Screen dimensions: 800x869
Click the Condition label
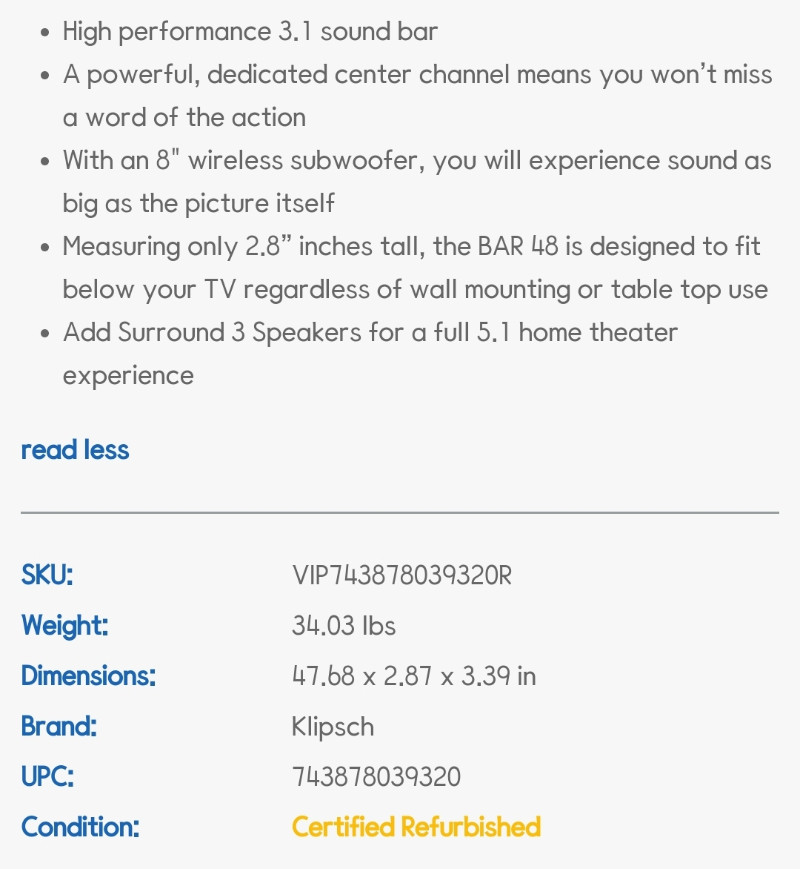(x=80, y=827)
